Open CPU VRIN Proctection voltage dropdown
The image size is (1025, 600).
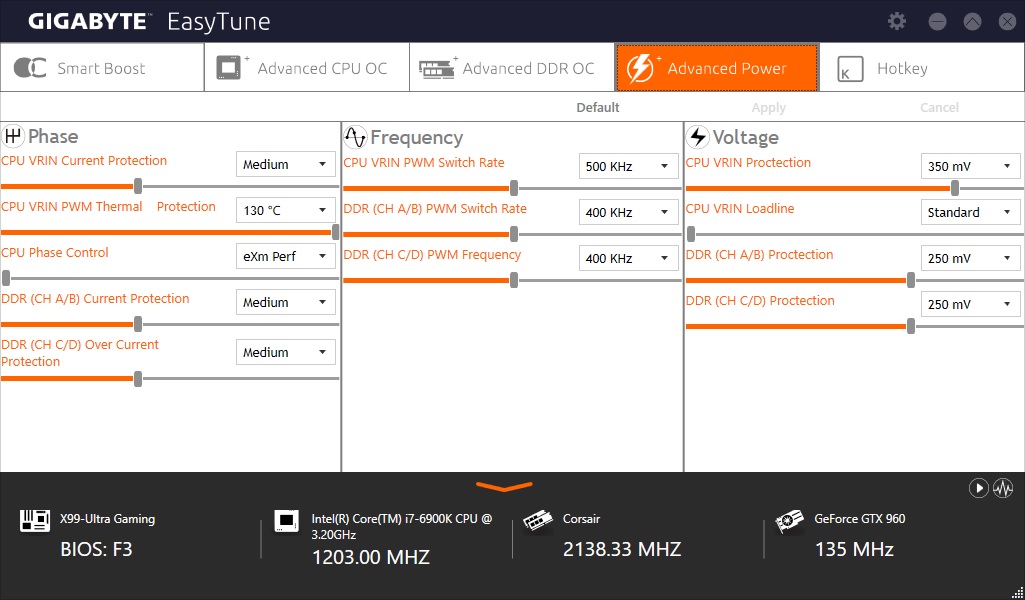coord(971,166)
